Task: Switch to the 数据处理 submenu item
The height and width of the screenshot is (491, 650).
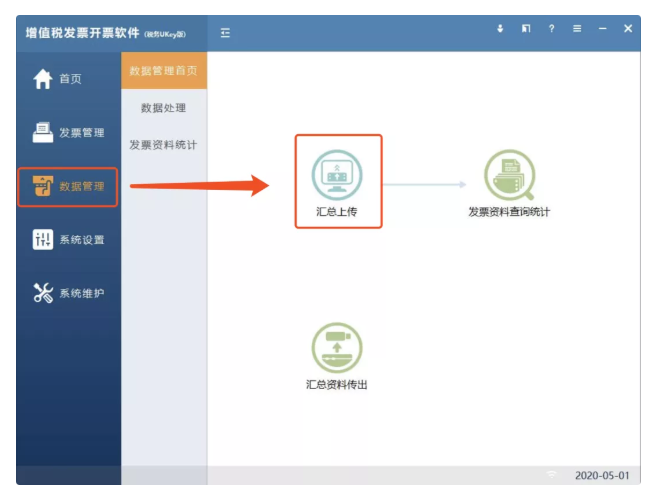Action: coord(163,108)
